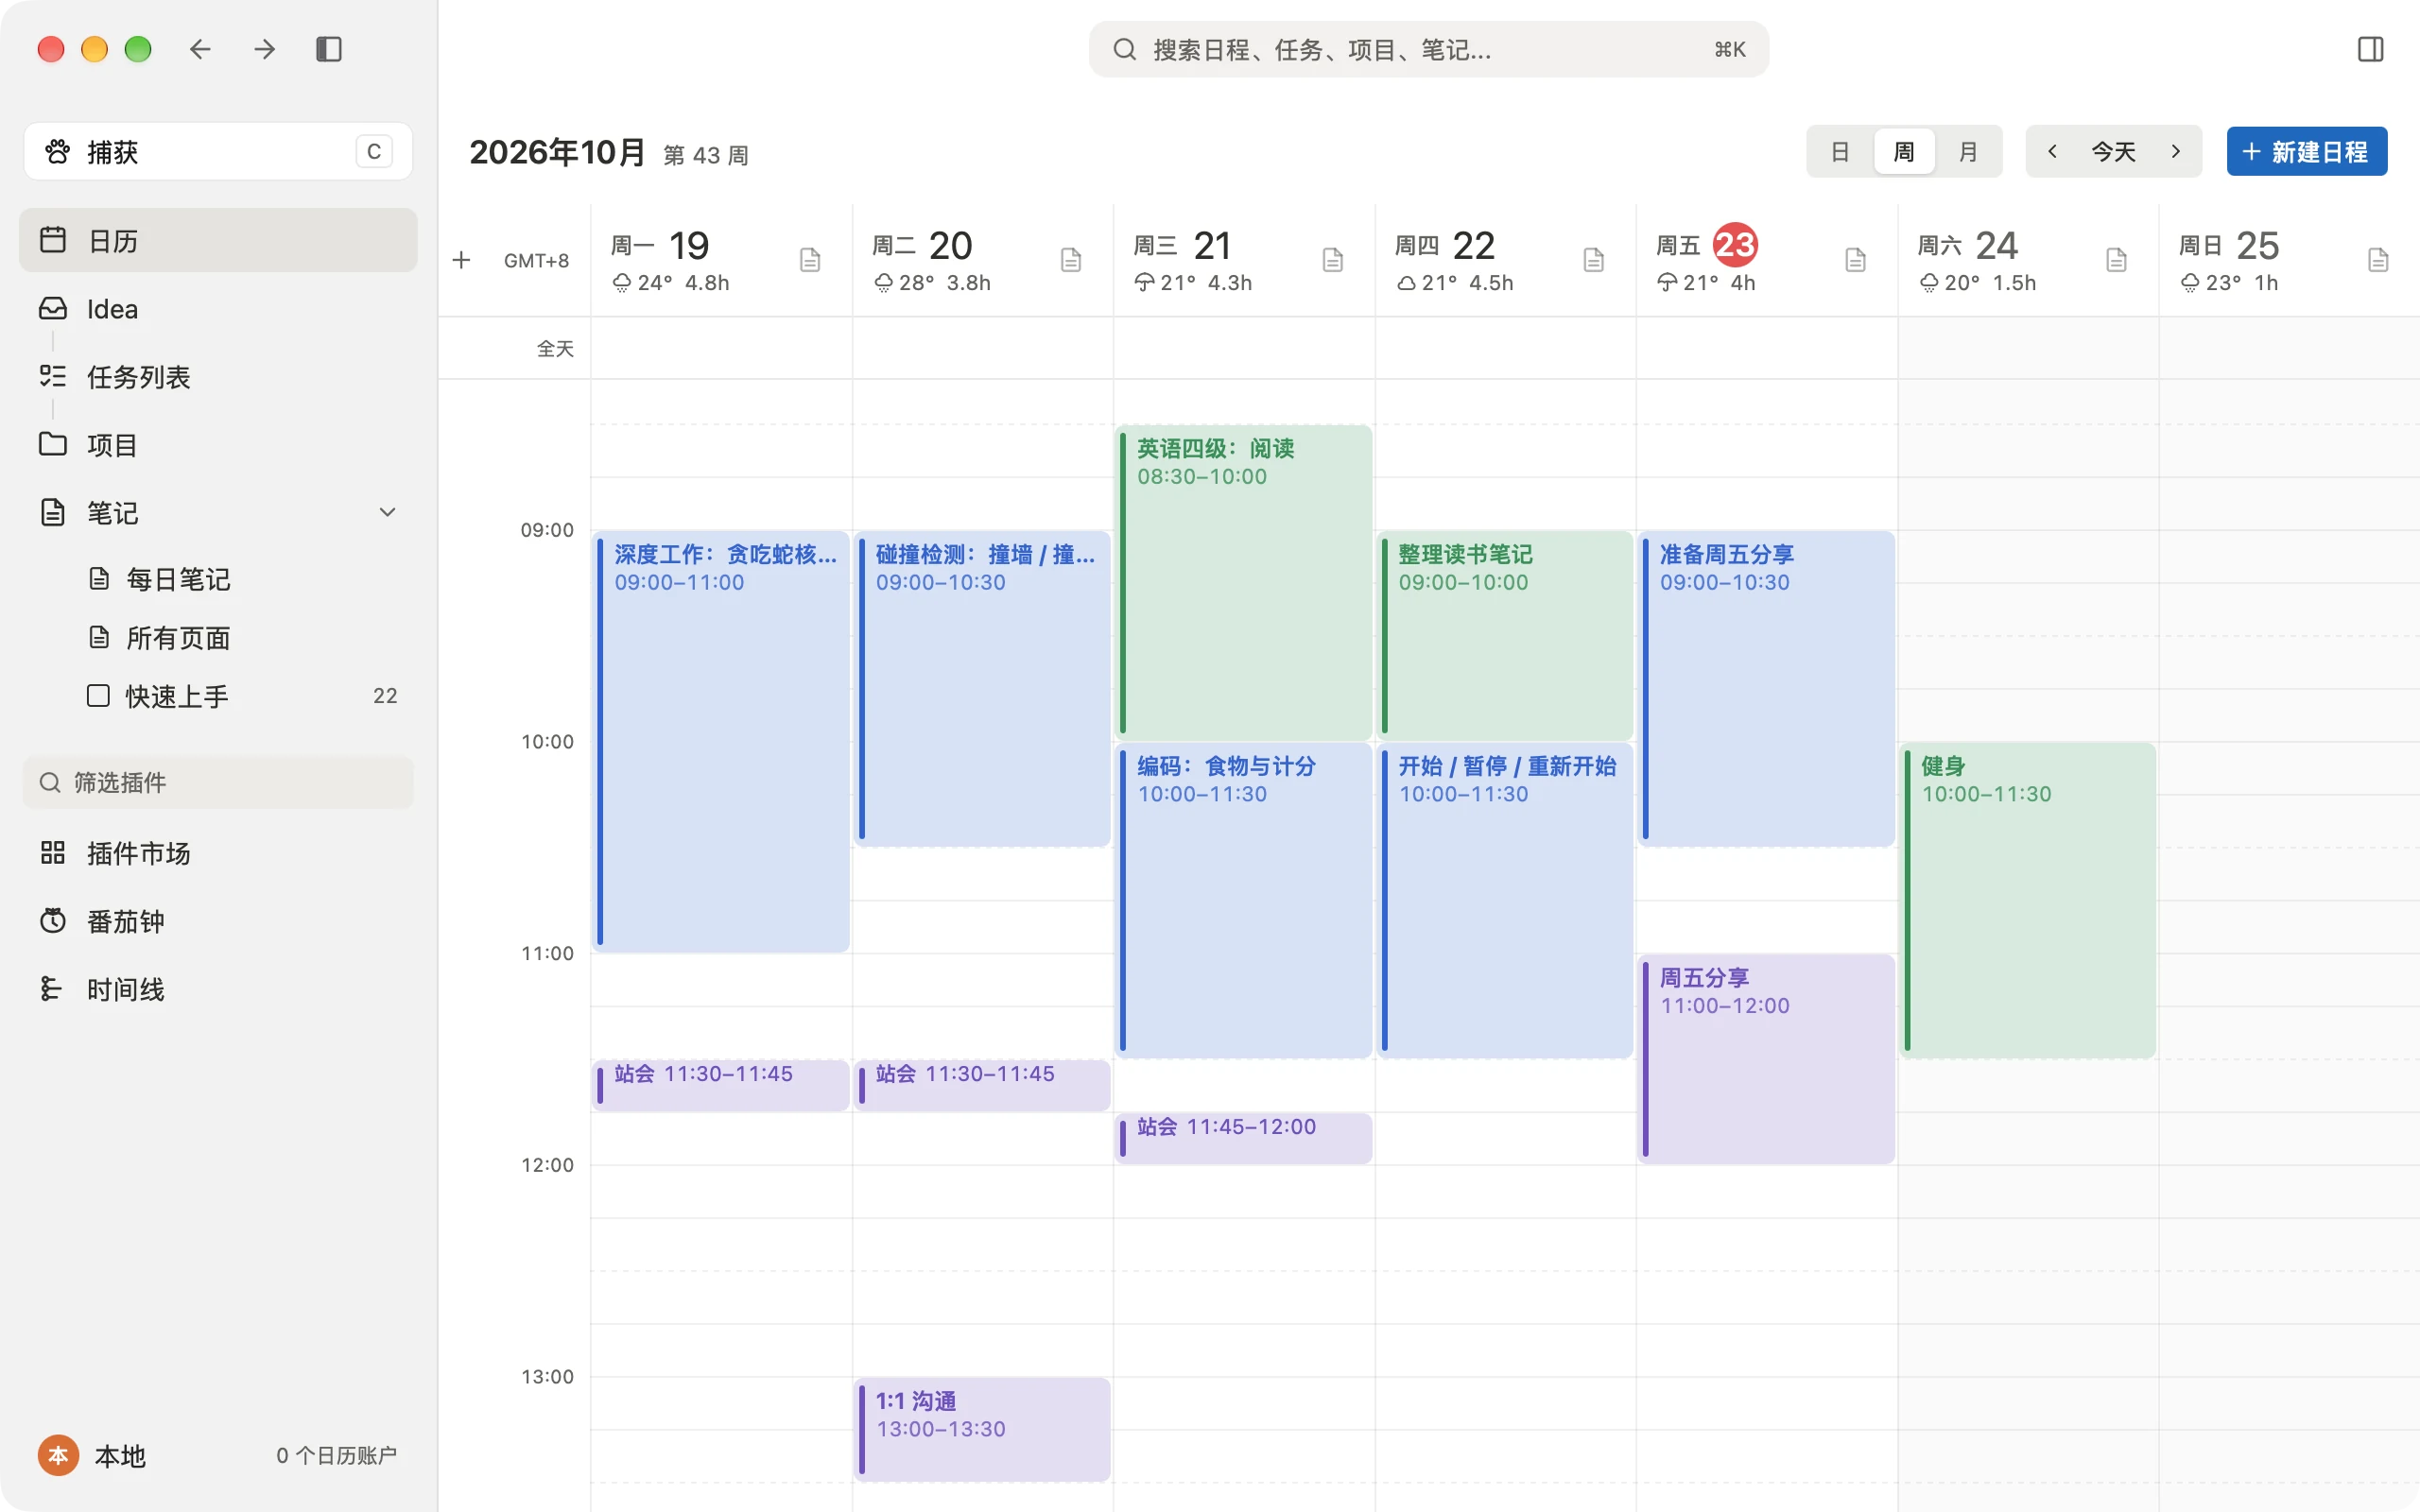Open event 开始 / 暂停 / 重新开始

1505,899
